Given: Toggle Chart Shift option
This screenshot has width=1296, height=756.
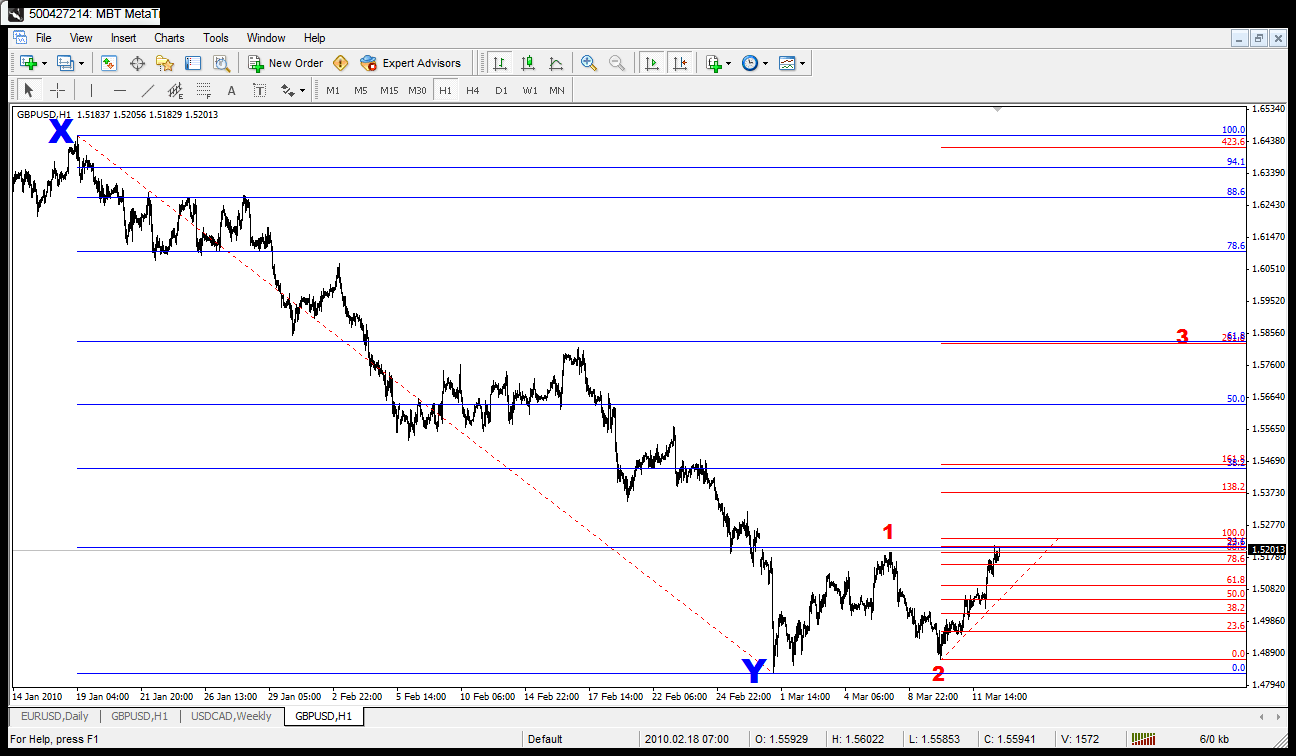Looking at the screenshot, I should (x=681, y=63).
